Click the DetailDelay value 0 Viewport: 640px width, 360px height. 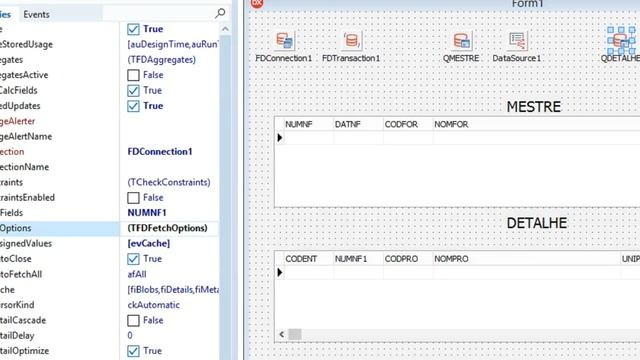[x=130, y=336]
